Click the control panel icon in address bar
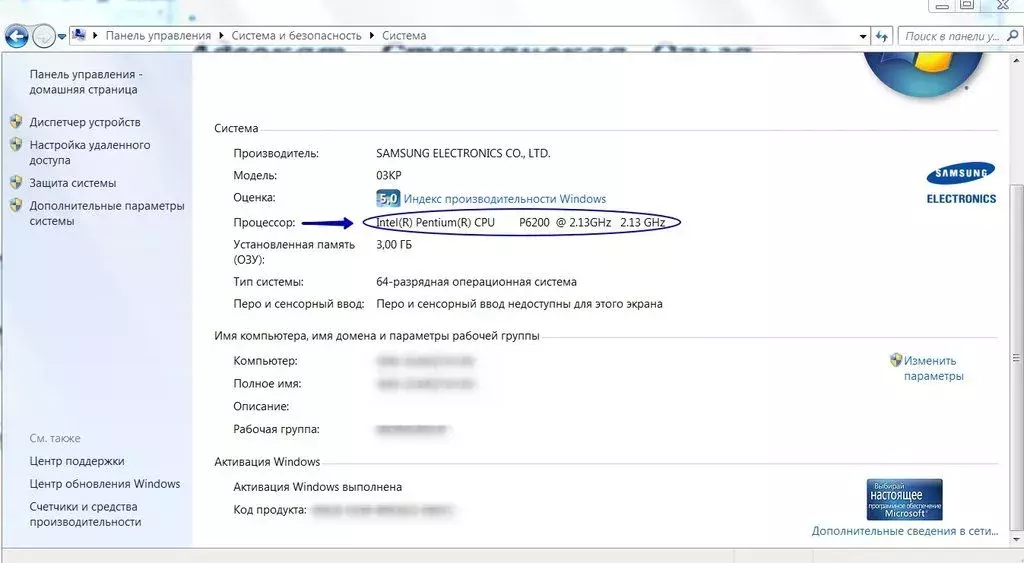 click(79, 35)
